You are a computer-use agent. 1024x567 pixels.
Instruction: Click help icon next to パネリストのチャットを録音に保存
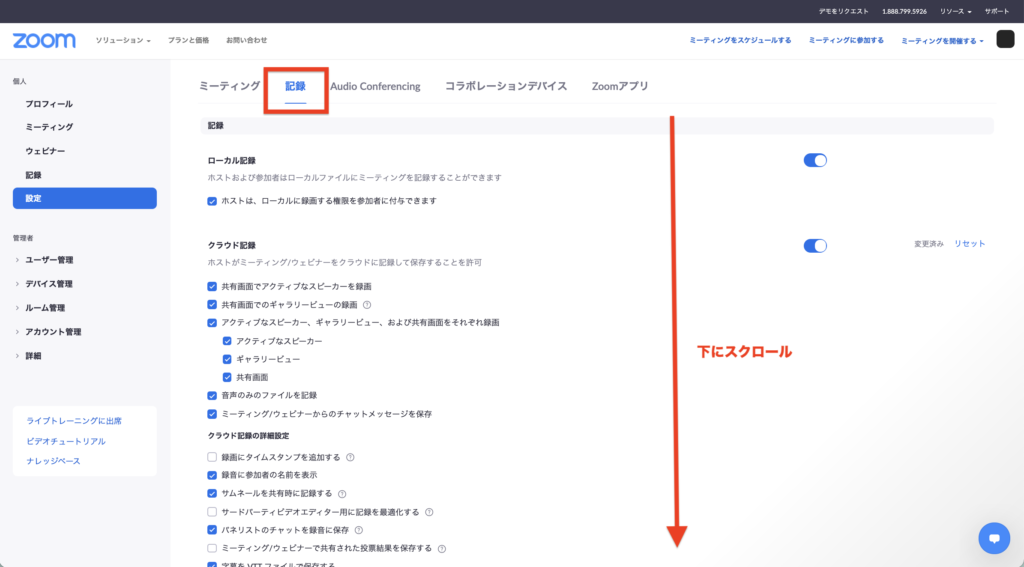358,530
